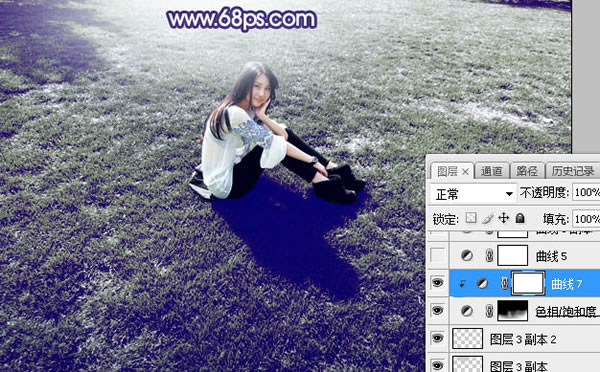The width and height of the screenshot is (600, 372).
Task: Select the 色相/饱和度 black mask thumbnail
Action: (512, 310)
